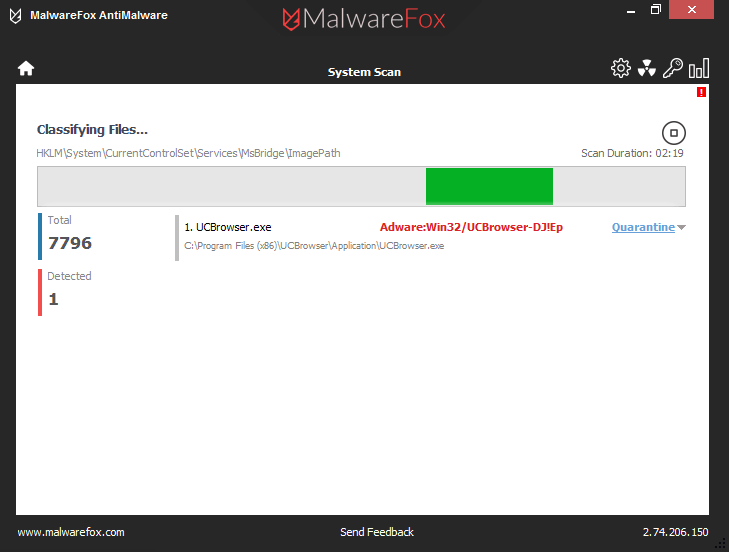
Task: Open the reports bar chart icon
Action: pos(699,68)
